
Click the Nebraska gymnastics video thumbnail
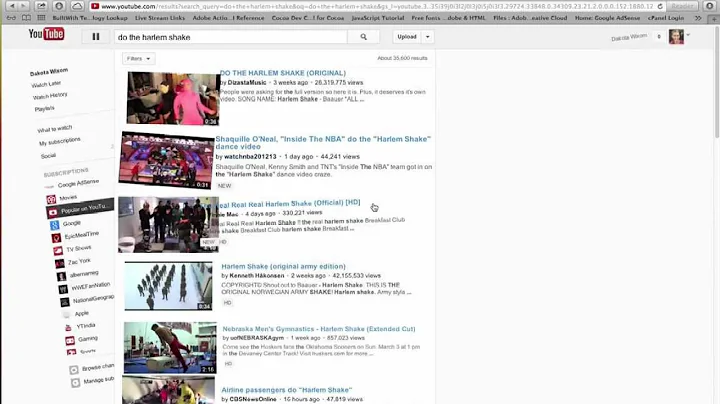tap(170, 348)
